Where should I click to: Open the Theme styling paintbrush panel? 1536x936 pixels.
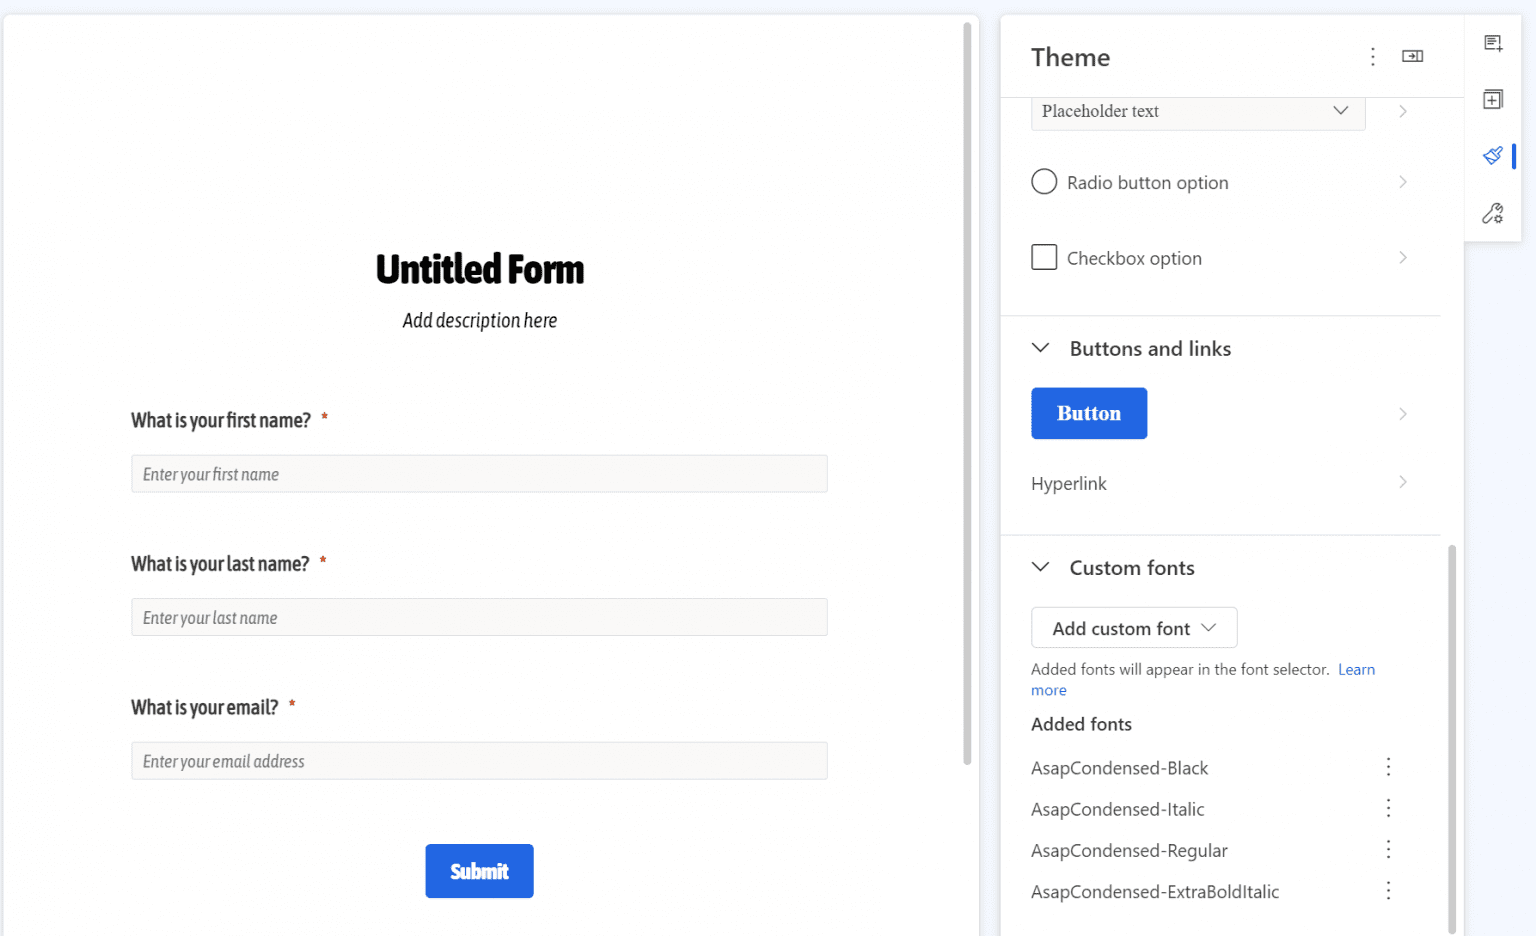pos(1493,156)
